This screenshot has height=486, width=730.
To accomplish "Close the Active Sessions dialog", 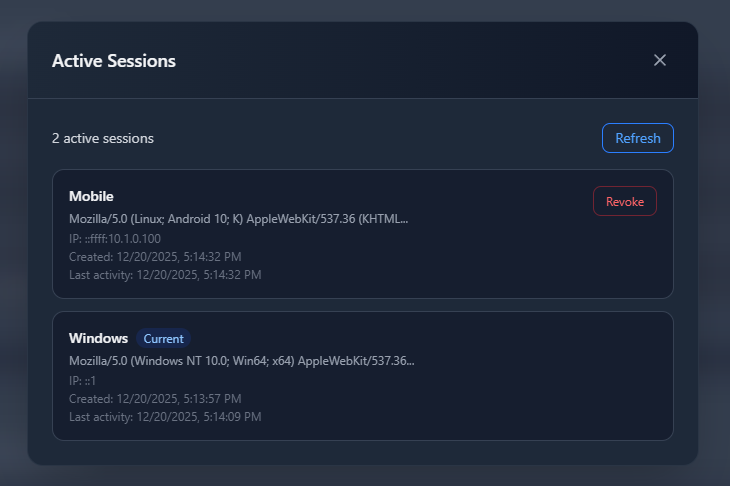I will click(660, 60).
